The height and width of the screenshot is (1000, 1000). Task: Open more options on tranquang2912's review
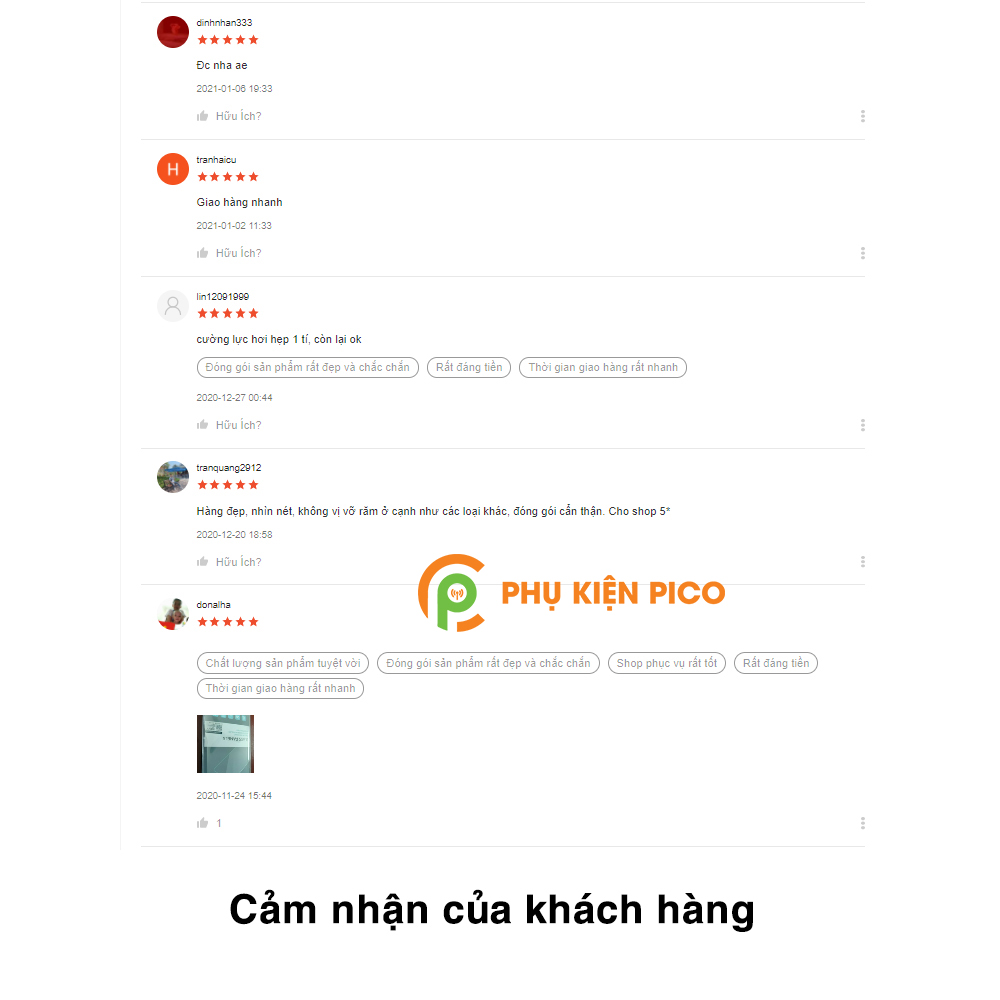[863, 562]
